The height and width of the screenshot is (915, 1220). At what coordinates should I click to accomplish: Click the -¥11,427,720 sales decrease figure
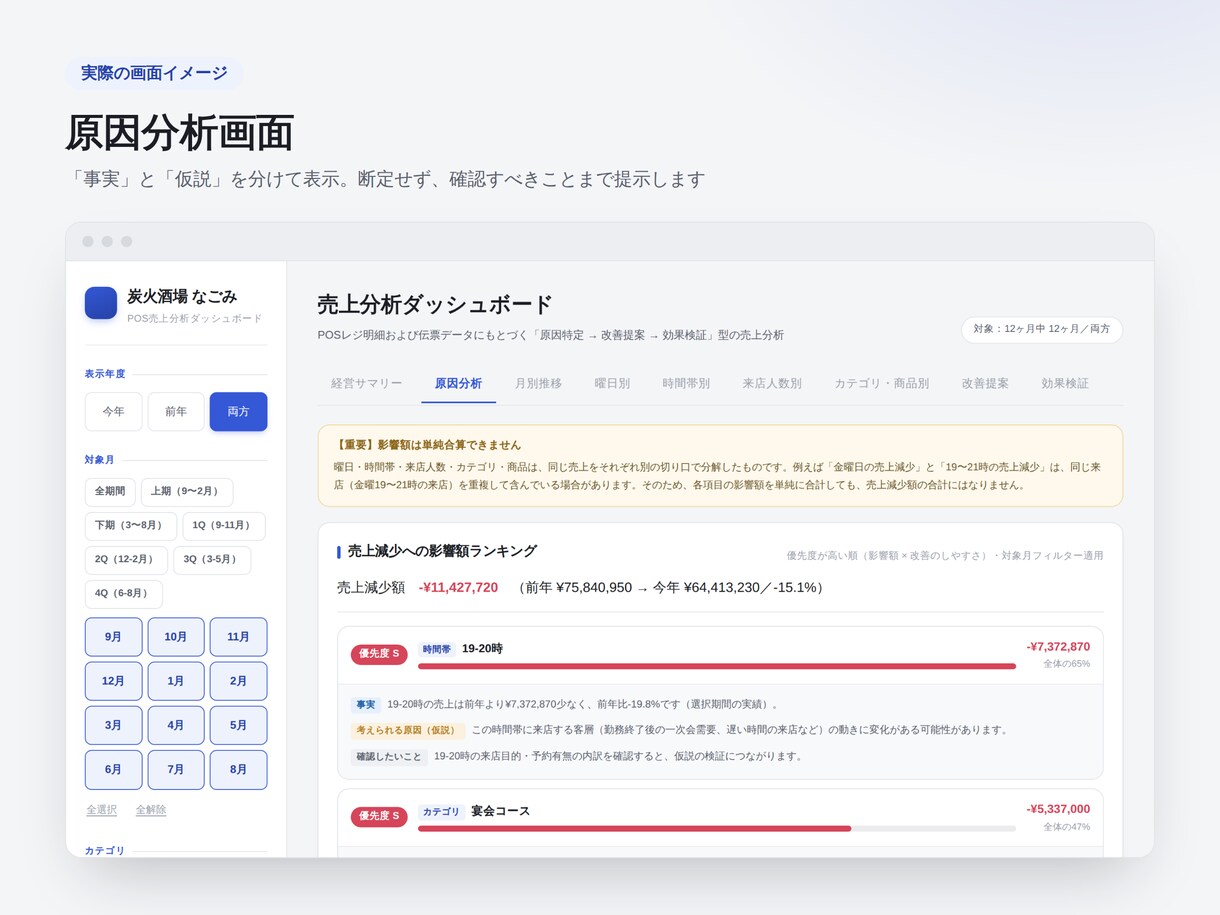click(458, 588)
